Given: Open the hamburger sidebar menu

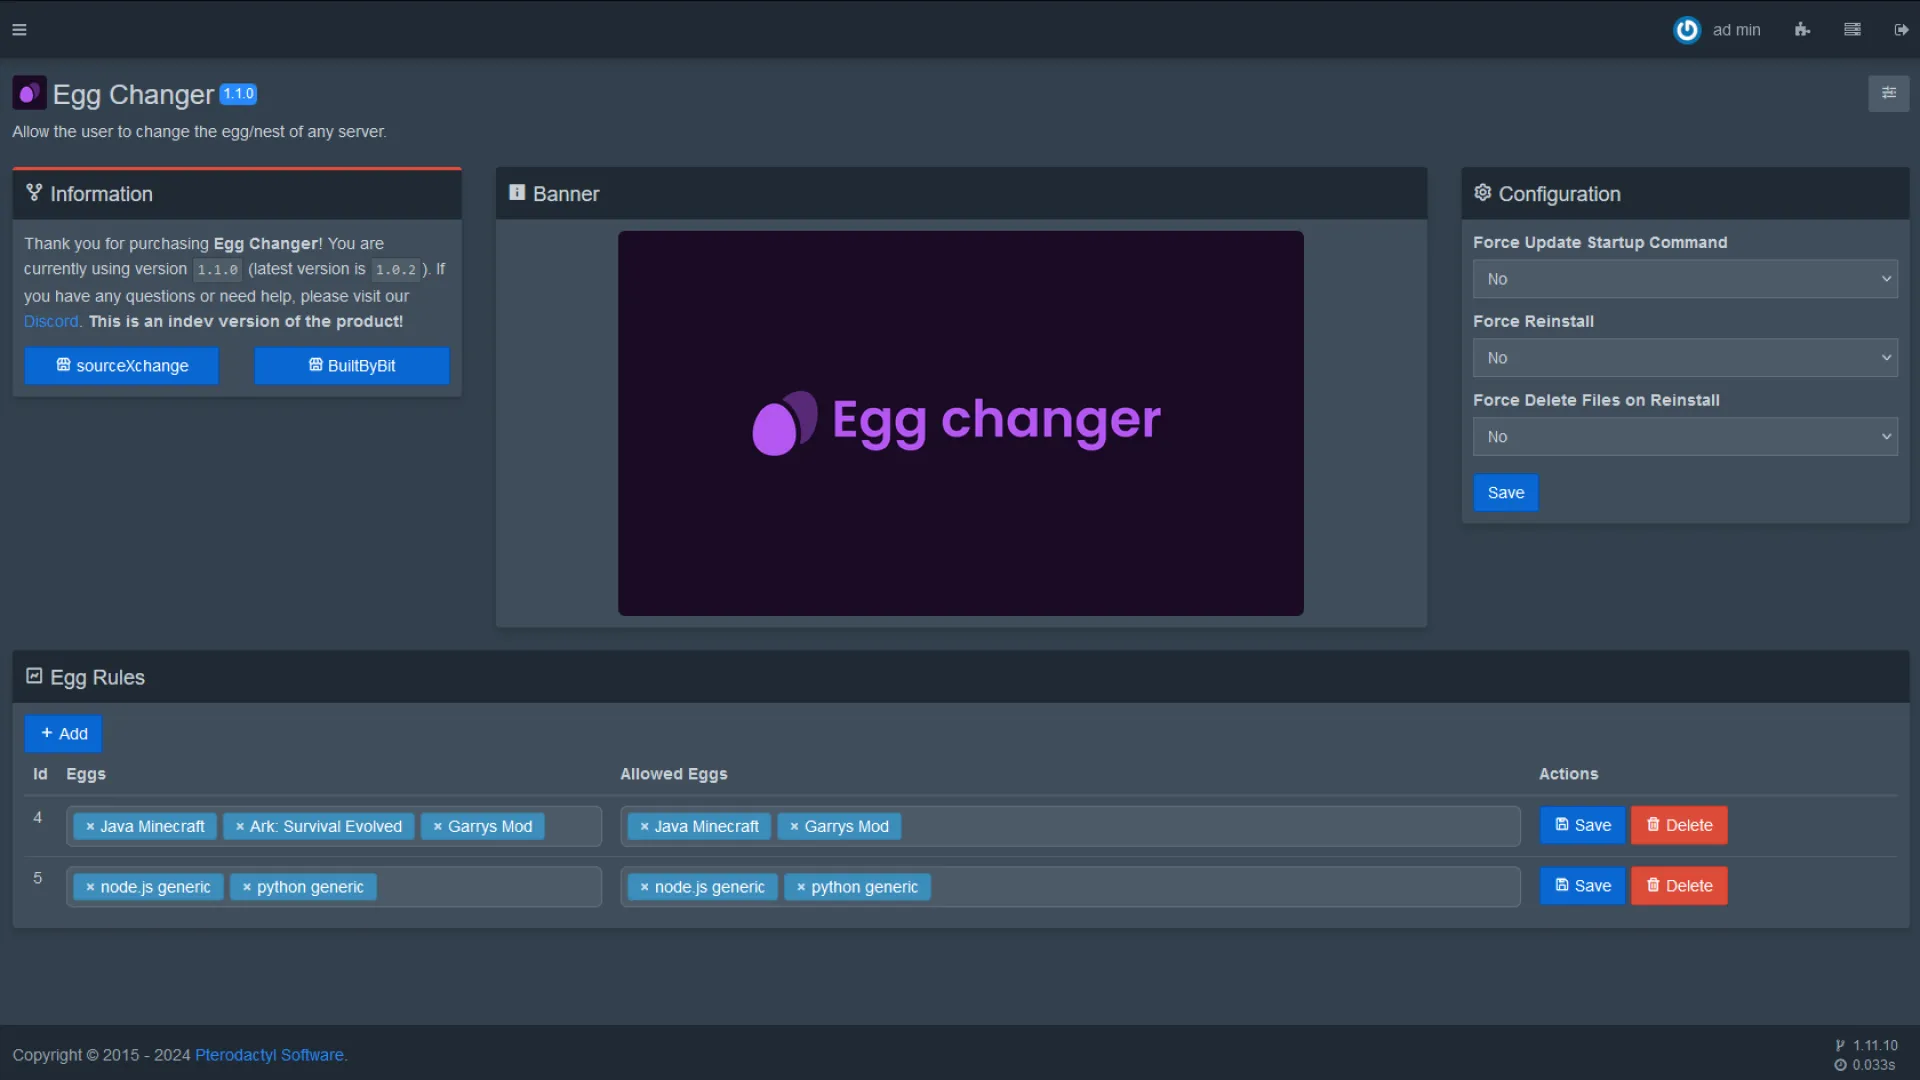Looking at the screenshot, I should click(x=19, y=30).
